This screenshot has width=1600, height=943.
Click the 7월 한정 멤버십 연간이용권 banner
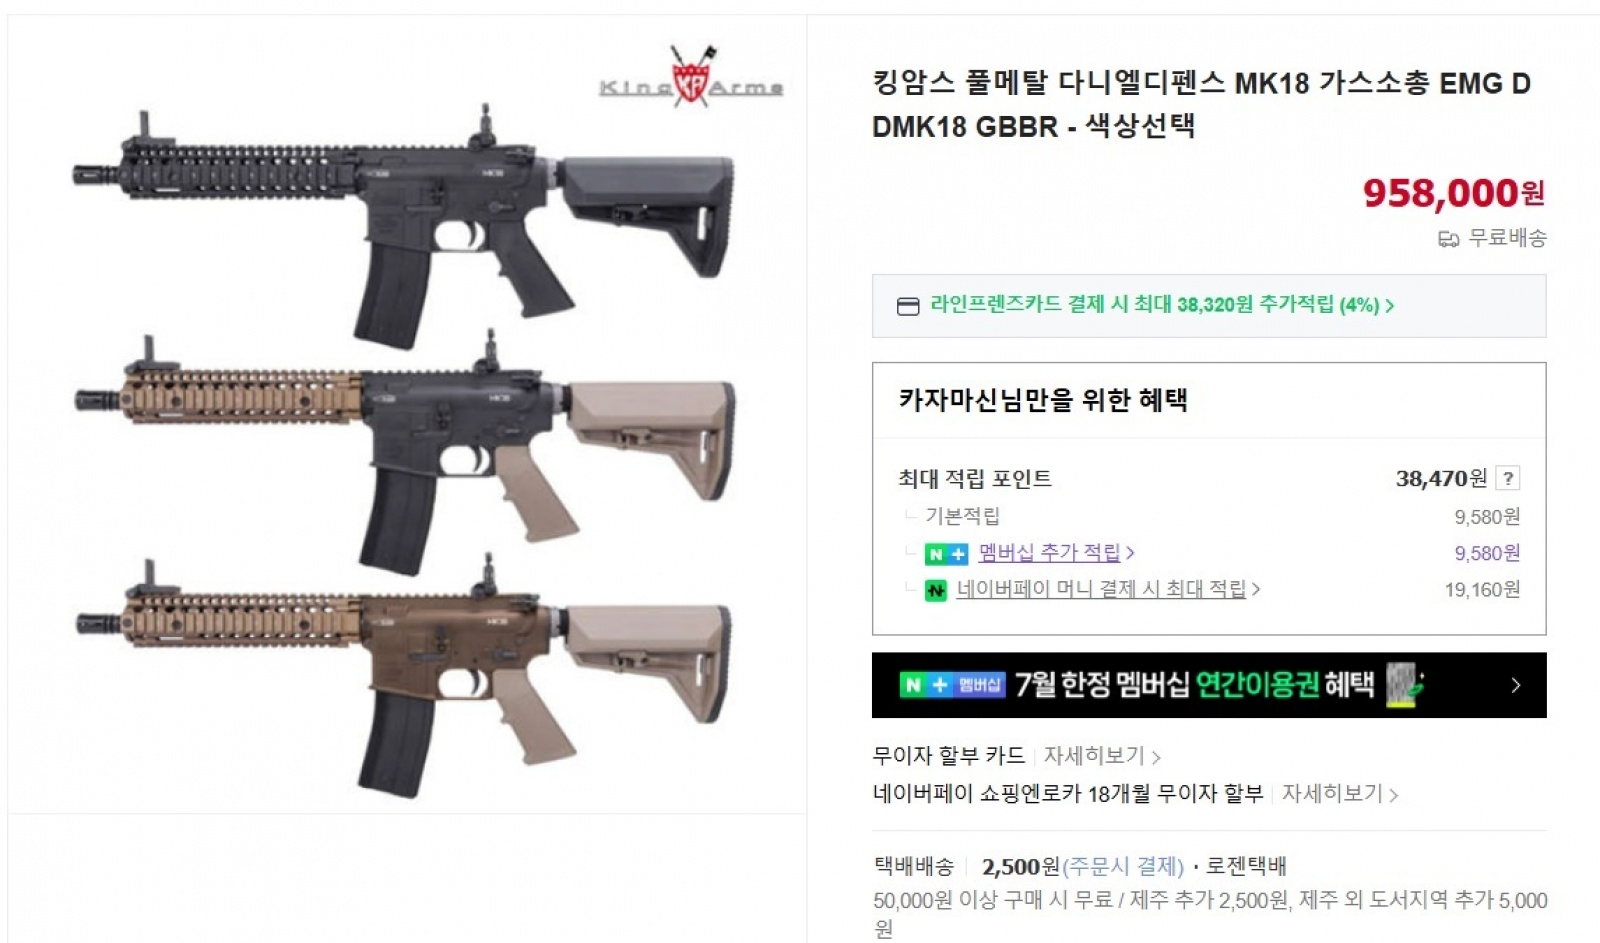point(1209,685)
